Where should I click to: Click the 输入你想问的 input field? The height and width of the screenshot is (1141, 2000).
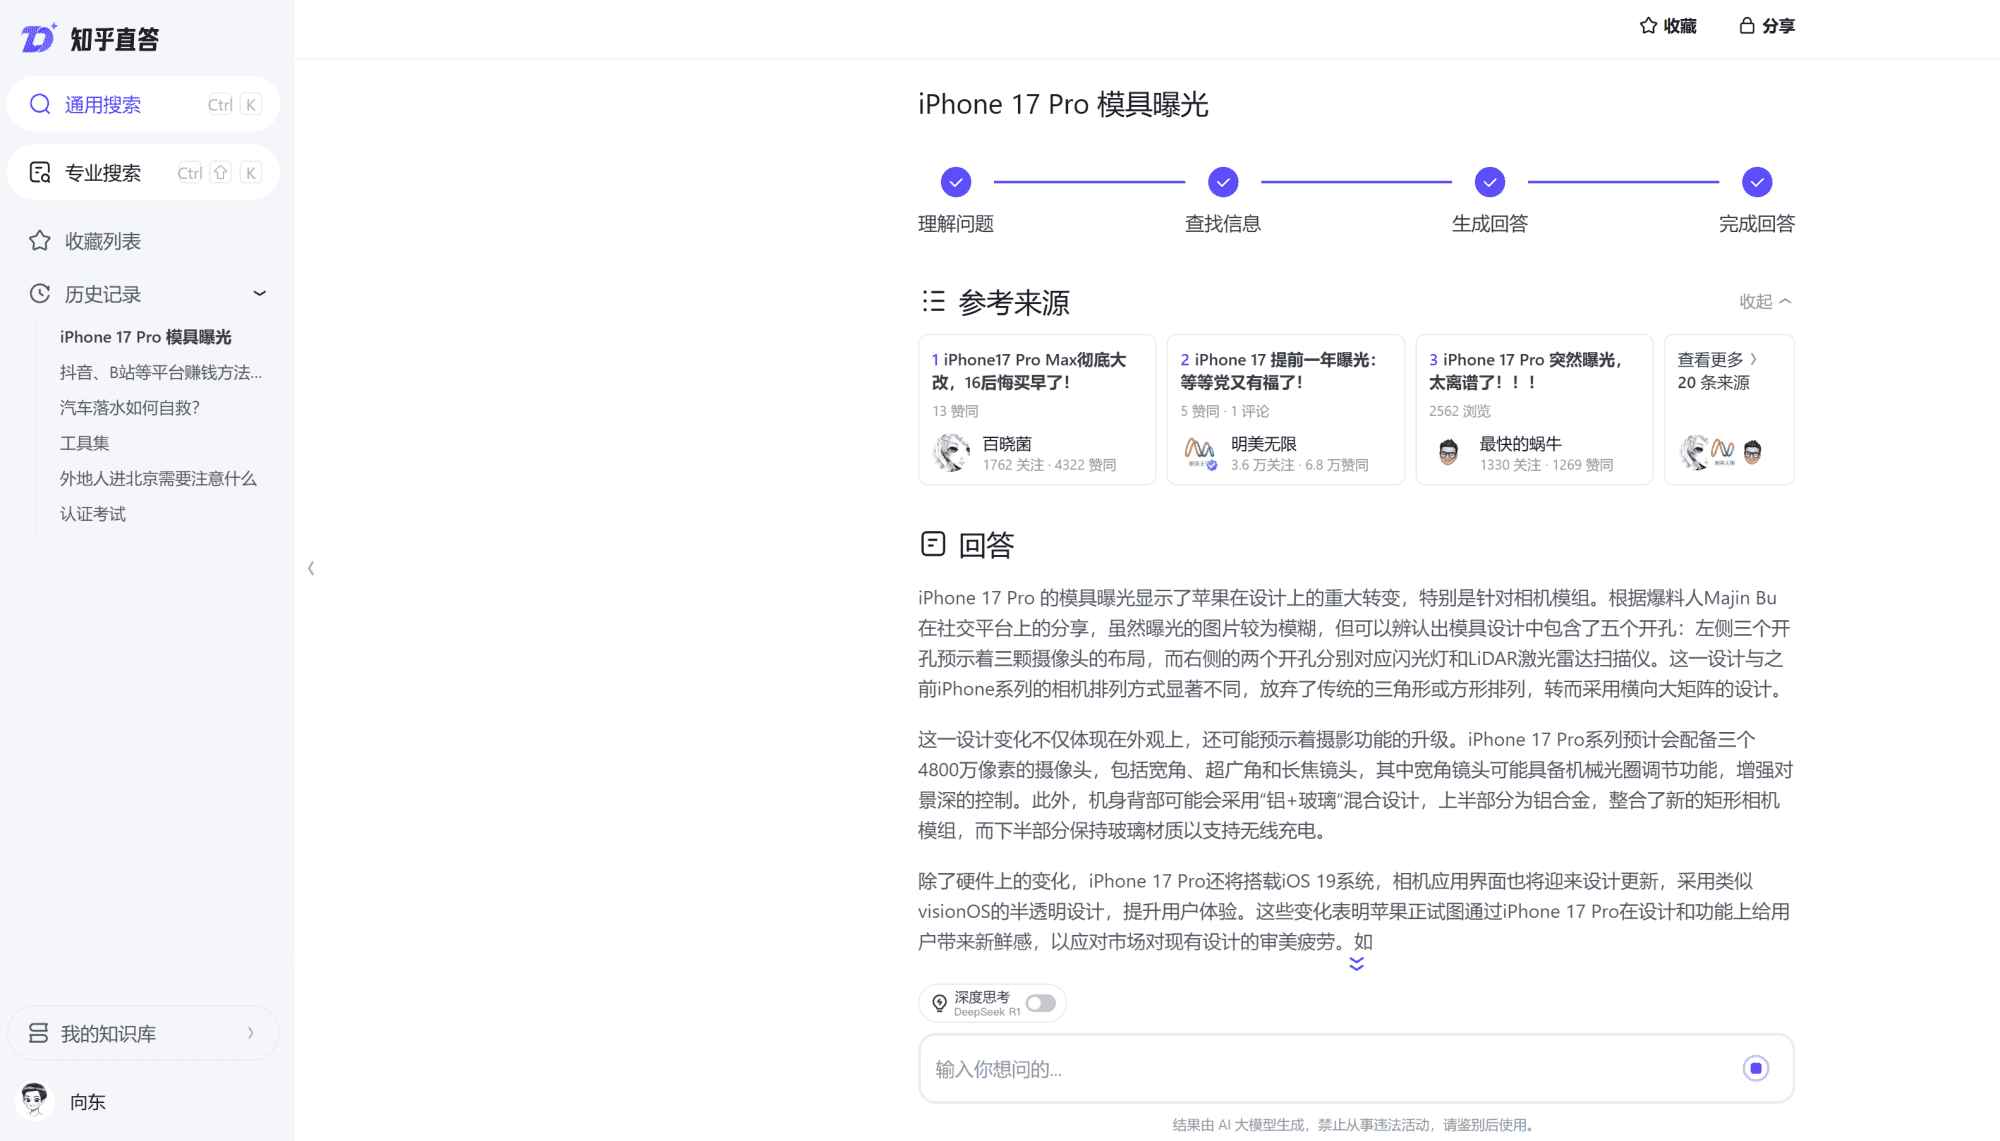1200,1068
